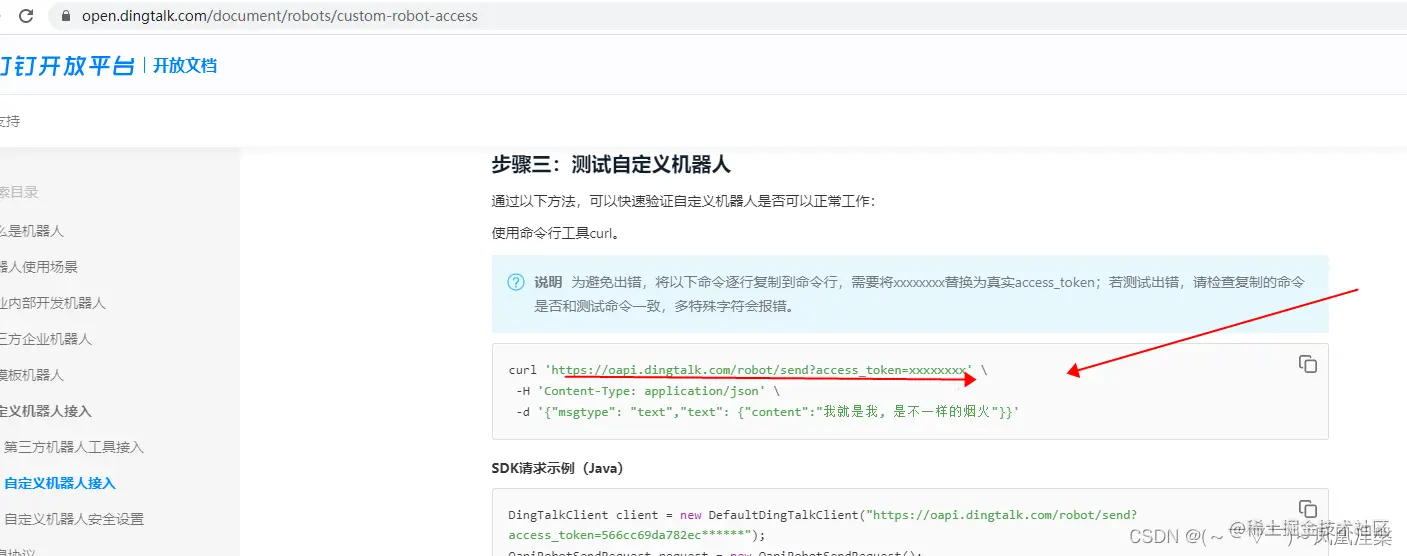Click the 支持 item in the top navigation
Viewport: 1407px width, 556px height.
pos(10,121)
